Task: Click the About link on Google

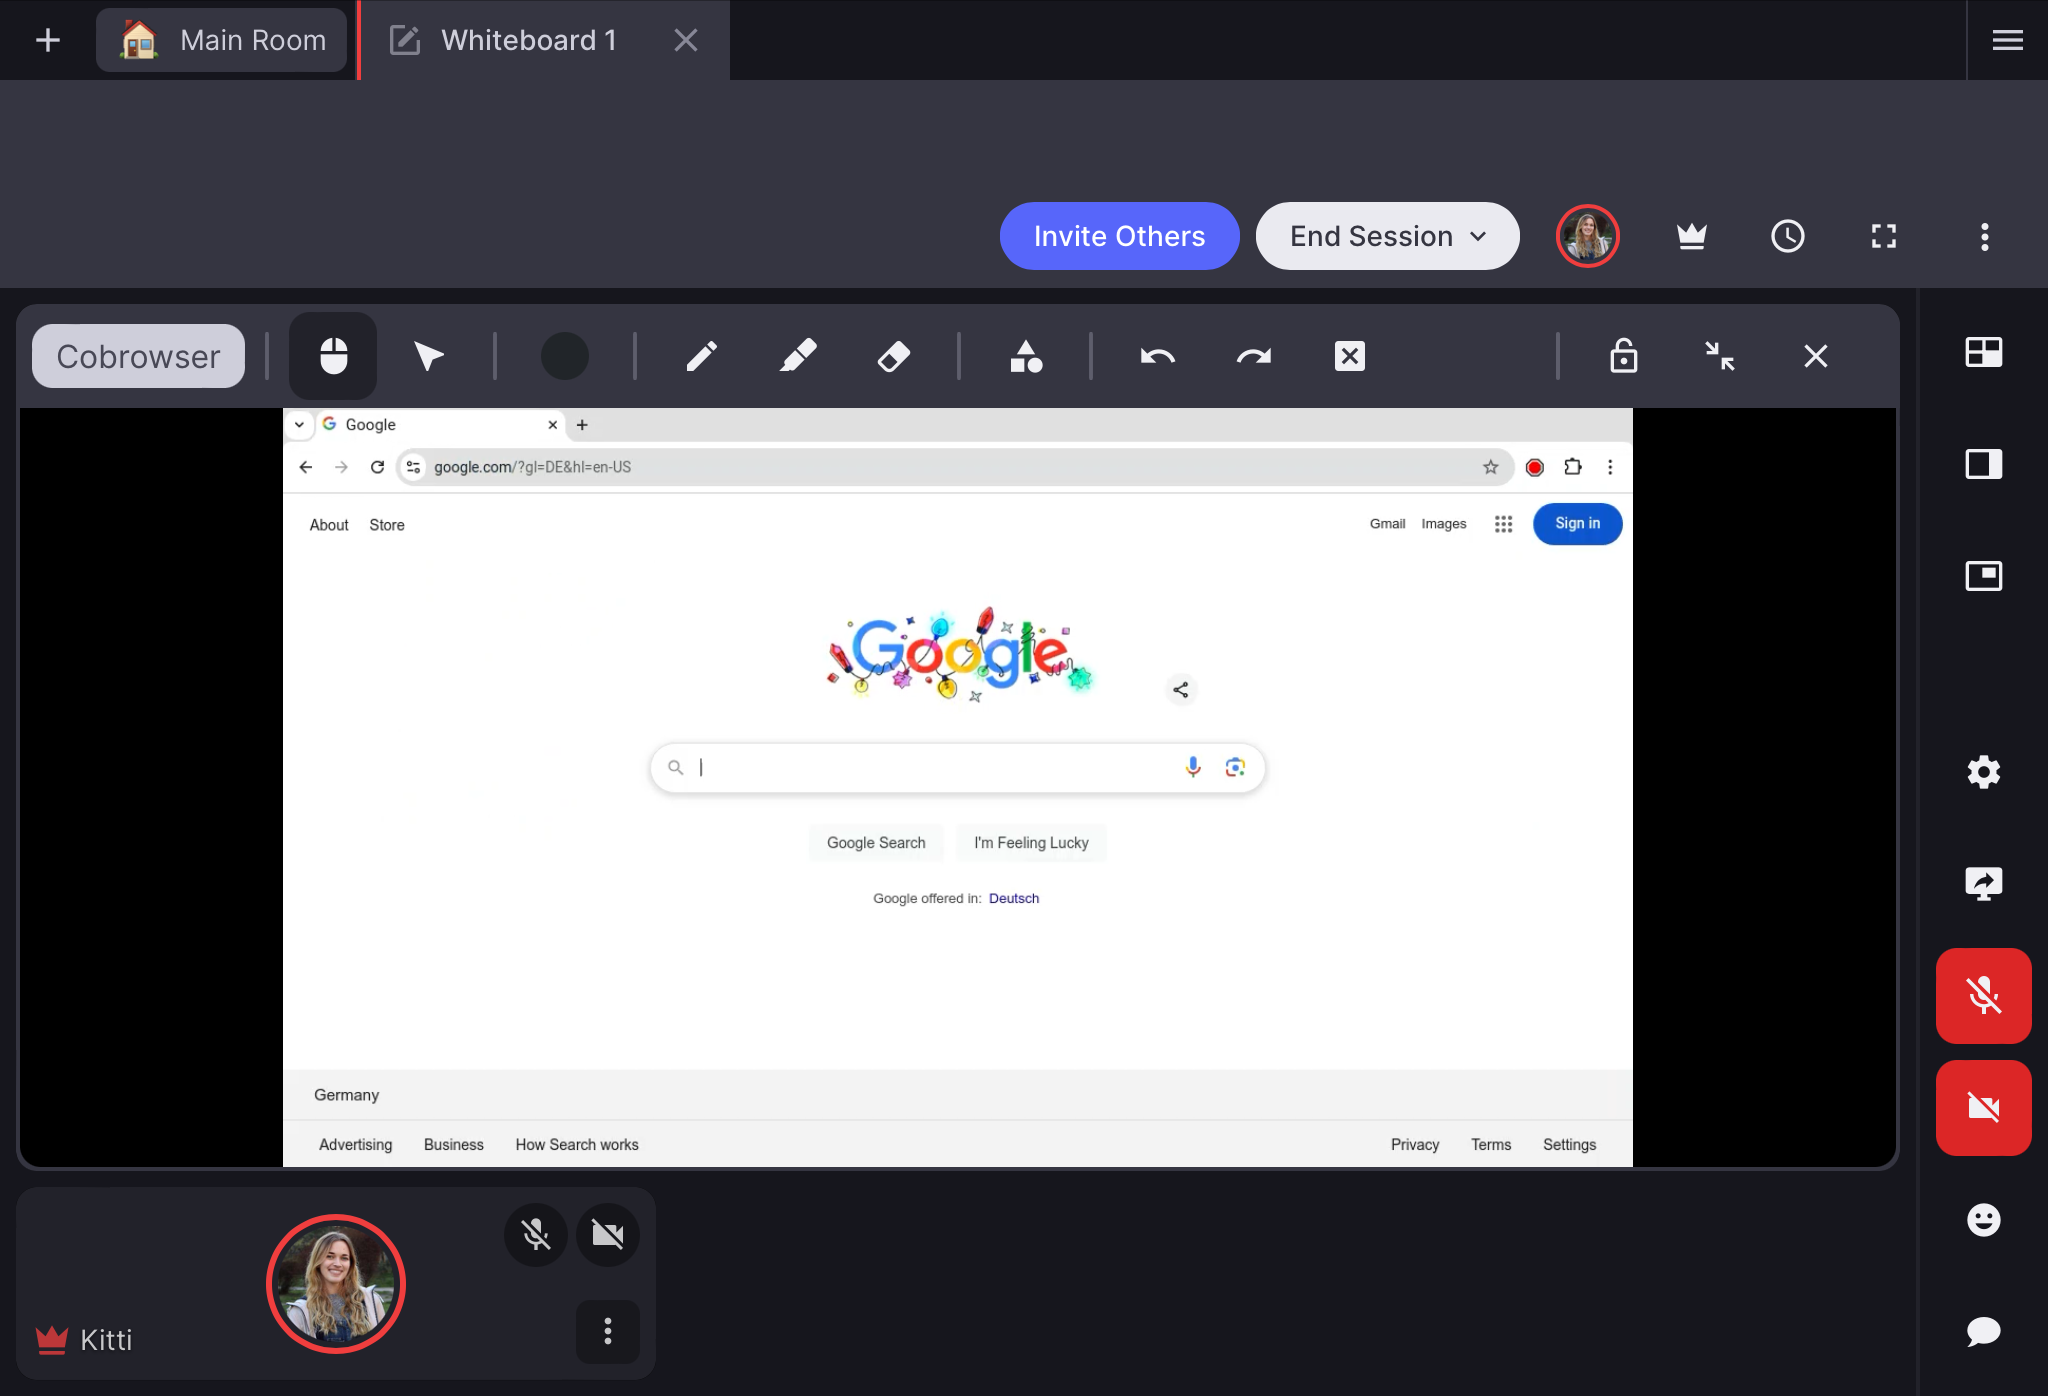Action: click(329, 525)
